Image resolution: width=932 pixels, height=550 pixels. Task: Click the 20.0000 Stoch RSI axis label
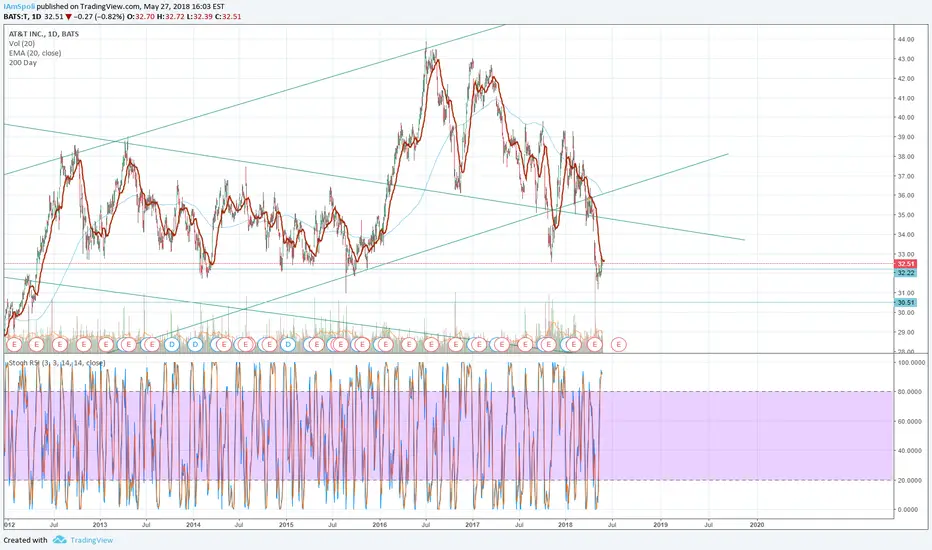(x=909, y=480)
